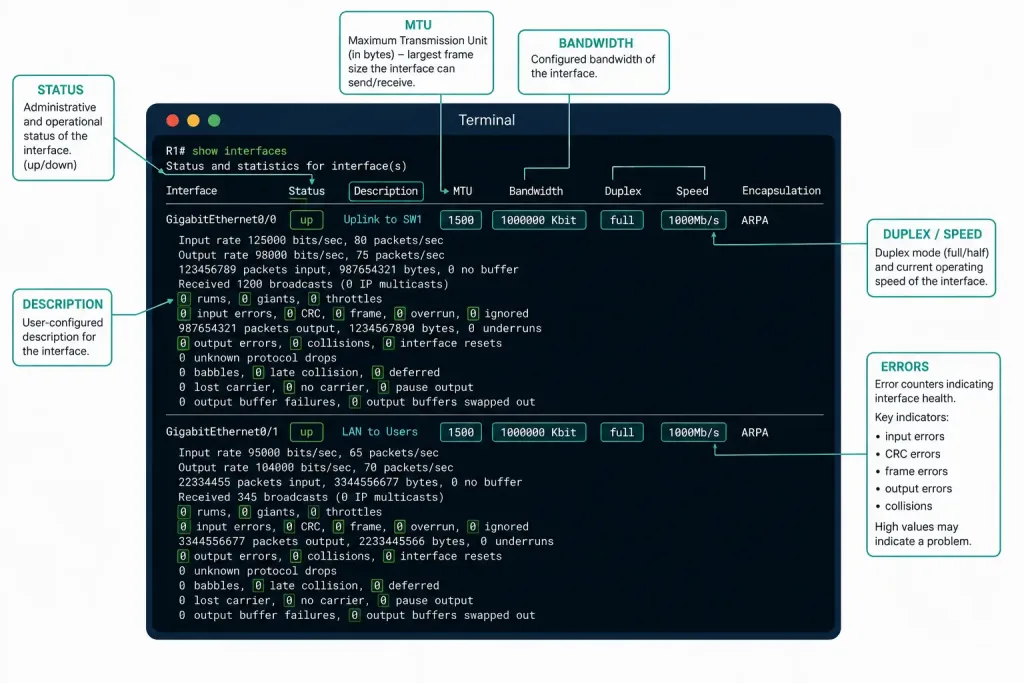Viewport: 1024px width, 683px height.
Task: Click the Speed column header
Action: (x=692, y=191)
